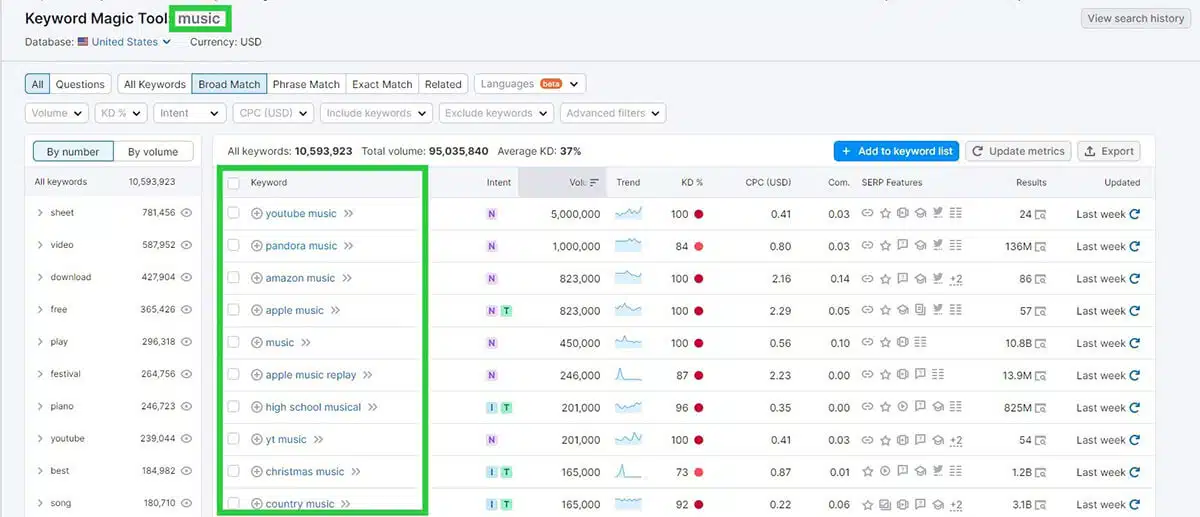Select the Related tab
This screenshot has width=1200, height=517.
(x=443, y=84)
